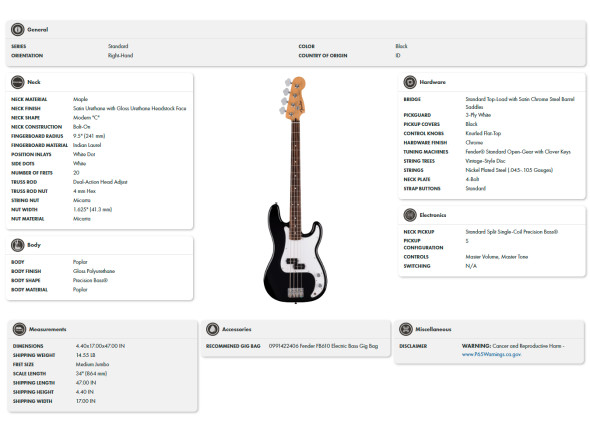
Task: Click the neck construction value 'Bolt-On'
Action: [x=82, y=127]
